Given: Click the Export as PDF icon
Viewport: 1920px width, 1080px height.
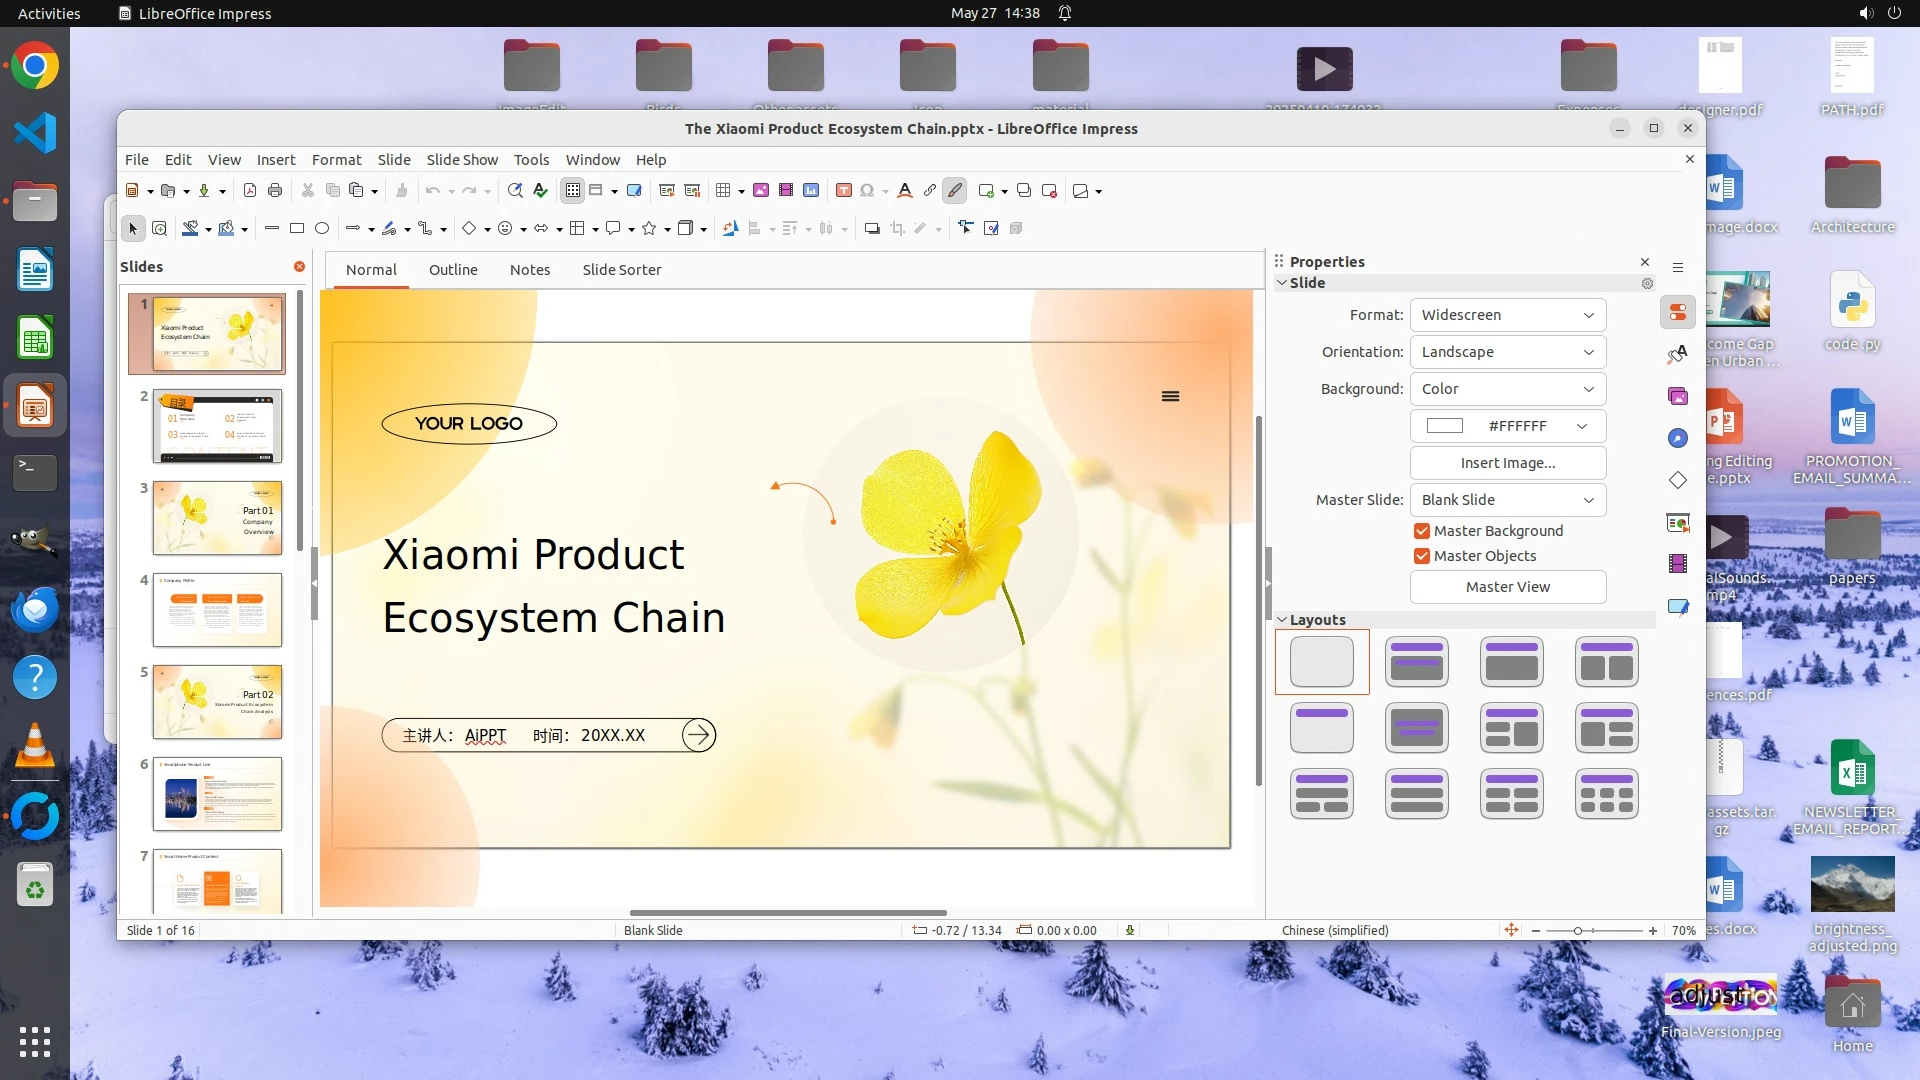Looking at the screenshot, I should 250,190.
